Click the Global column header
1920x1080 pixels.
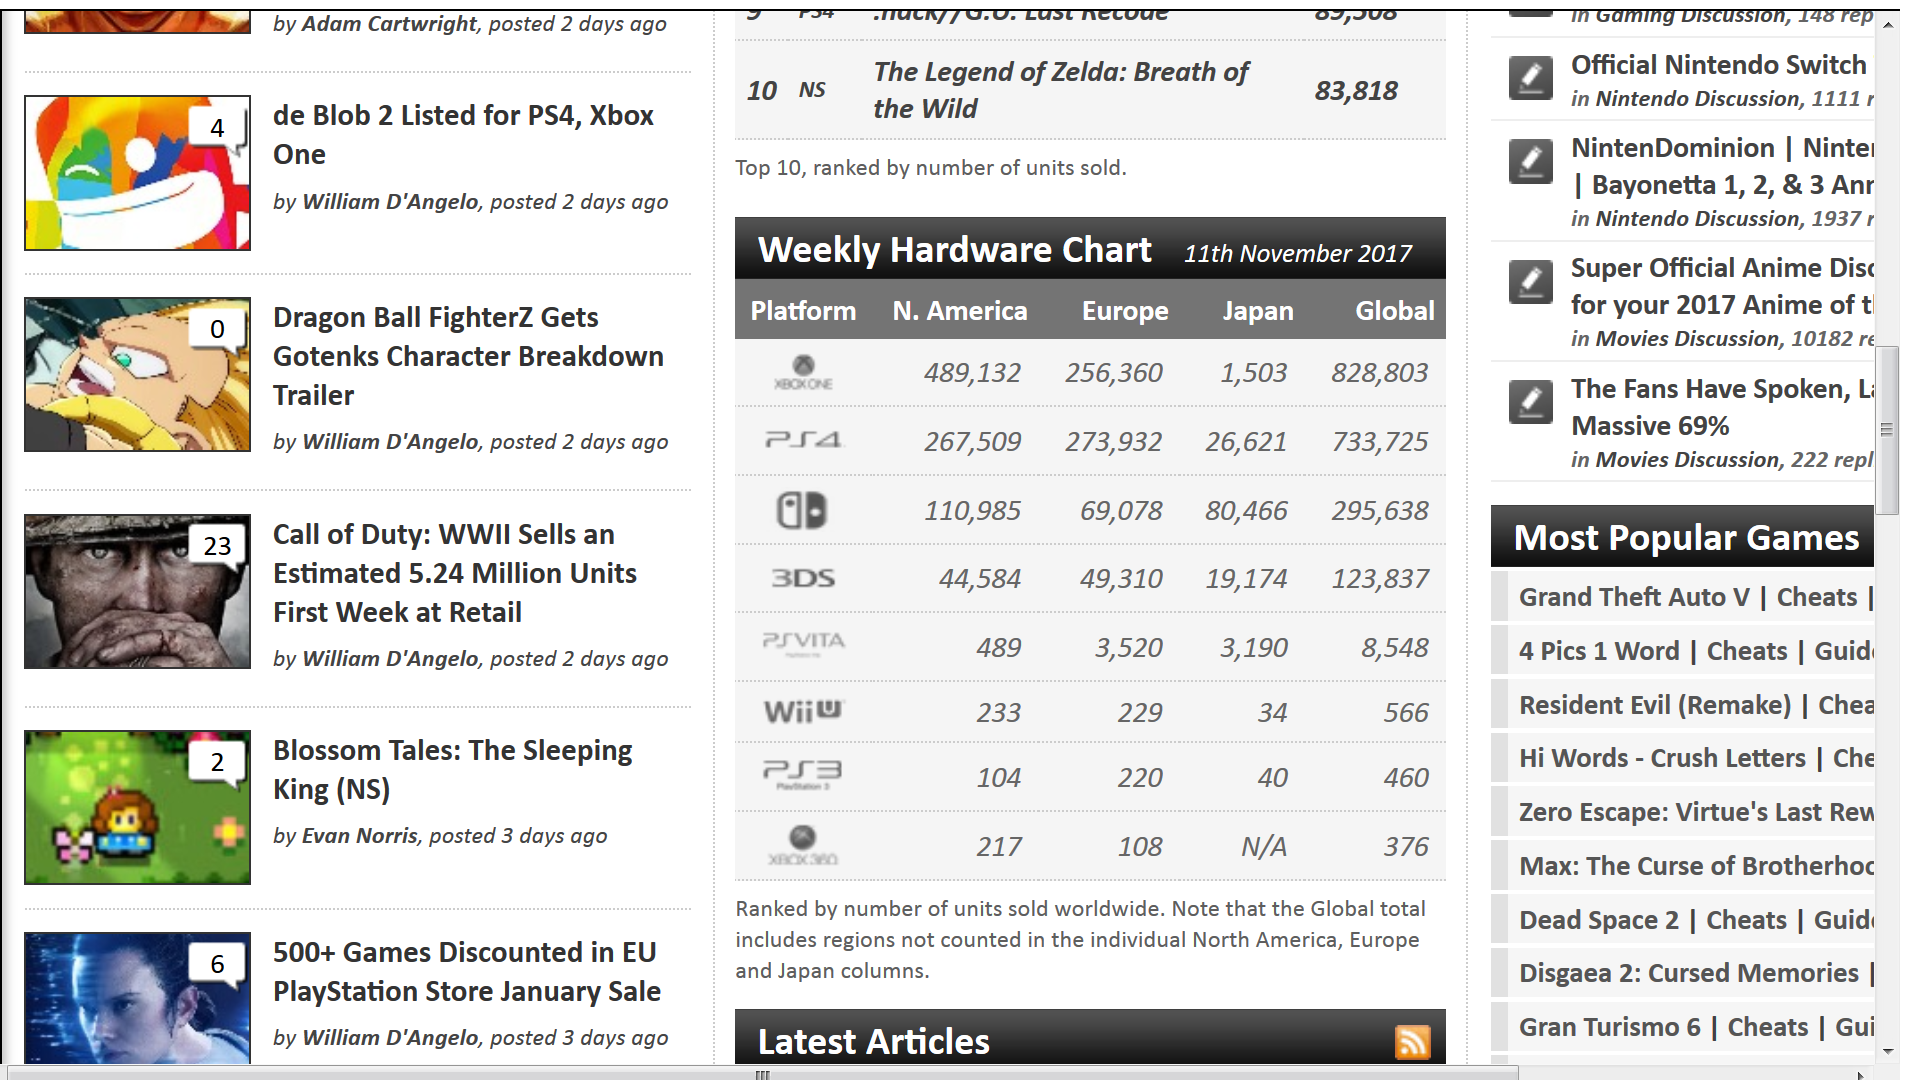click(x=1395, y=311)
